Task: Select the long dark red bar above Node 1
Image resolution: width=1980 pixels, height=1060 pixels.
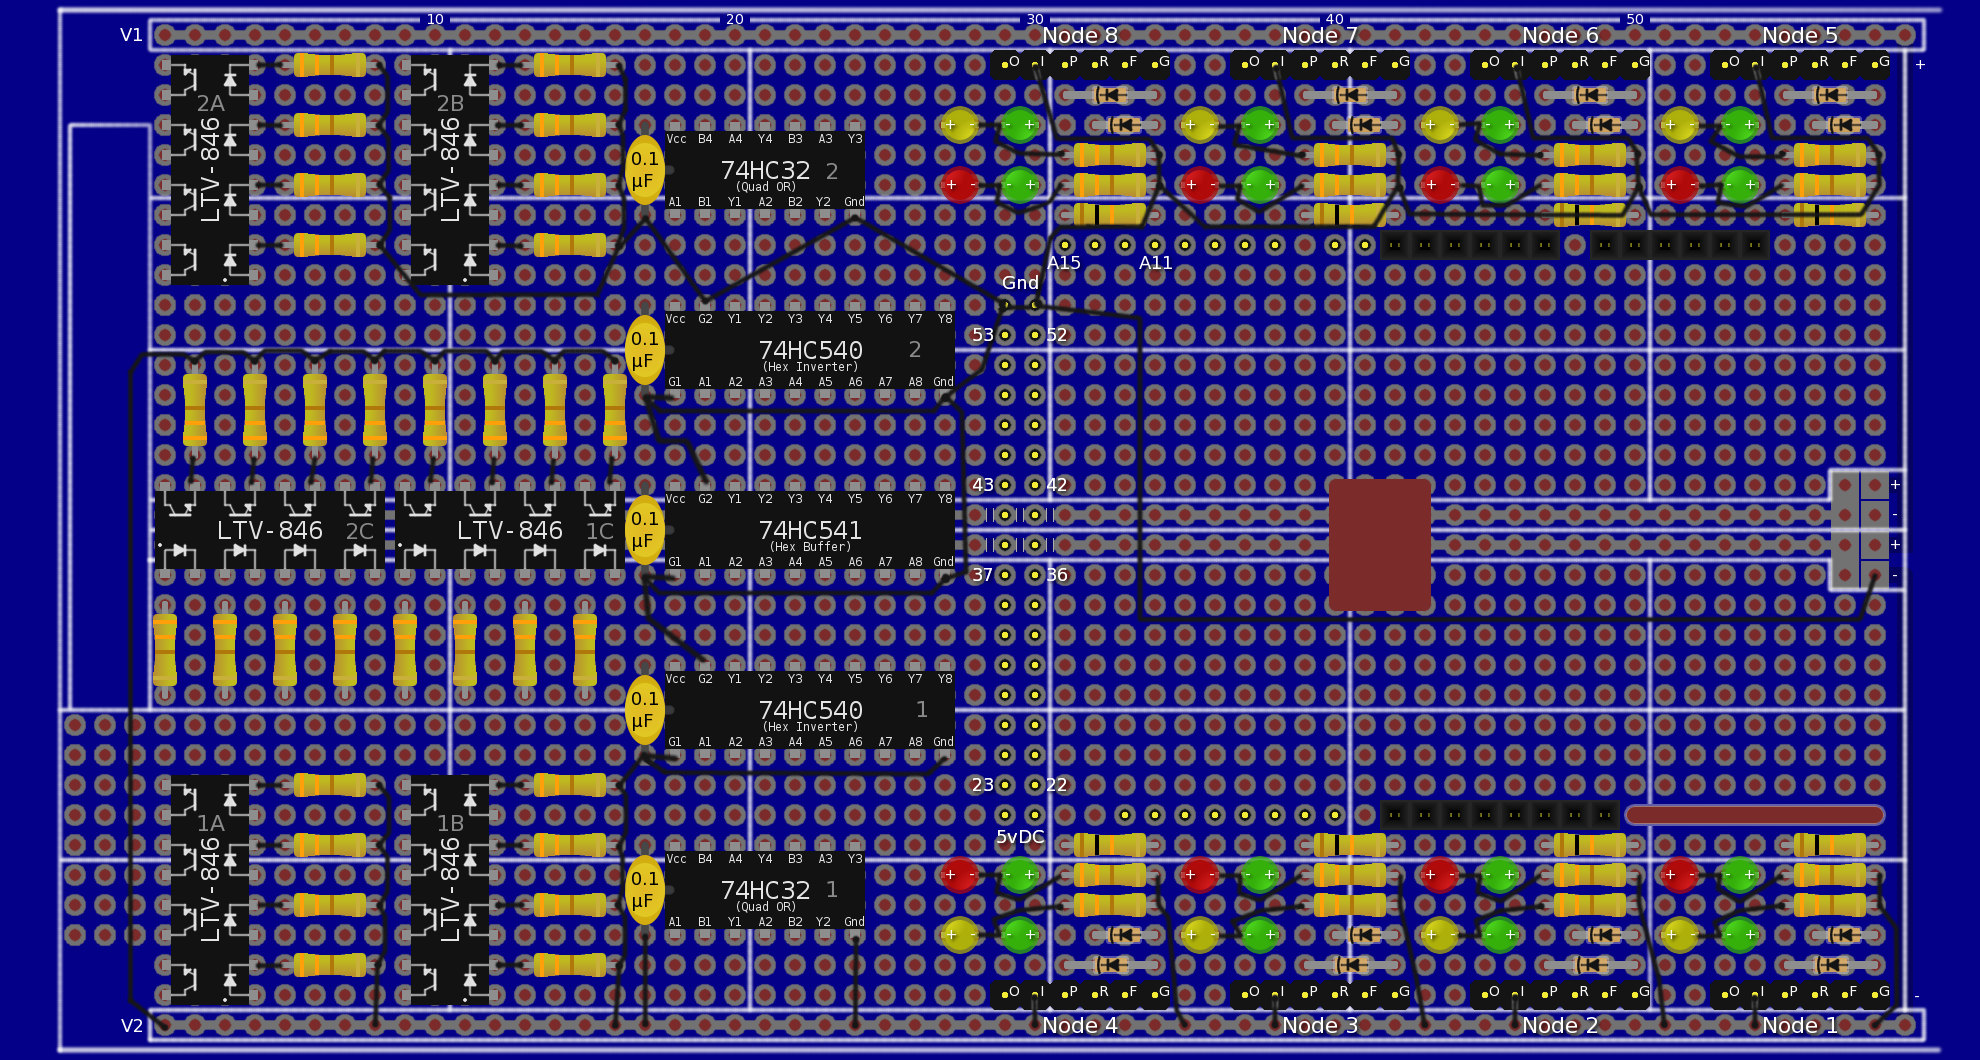Action: [x=1755, y=815]
